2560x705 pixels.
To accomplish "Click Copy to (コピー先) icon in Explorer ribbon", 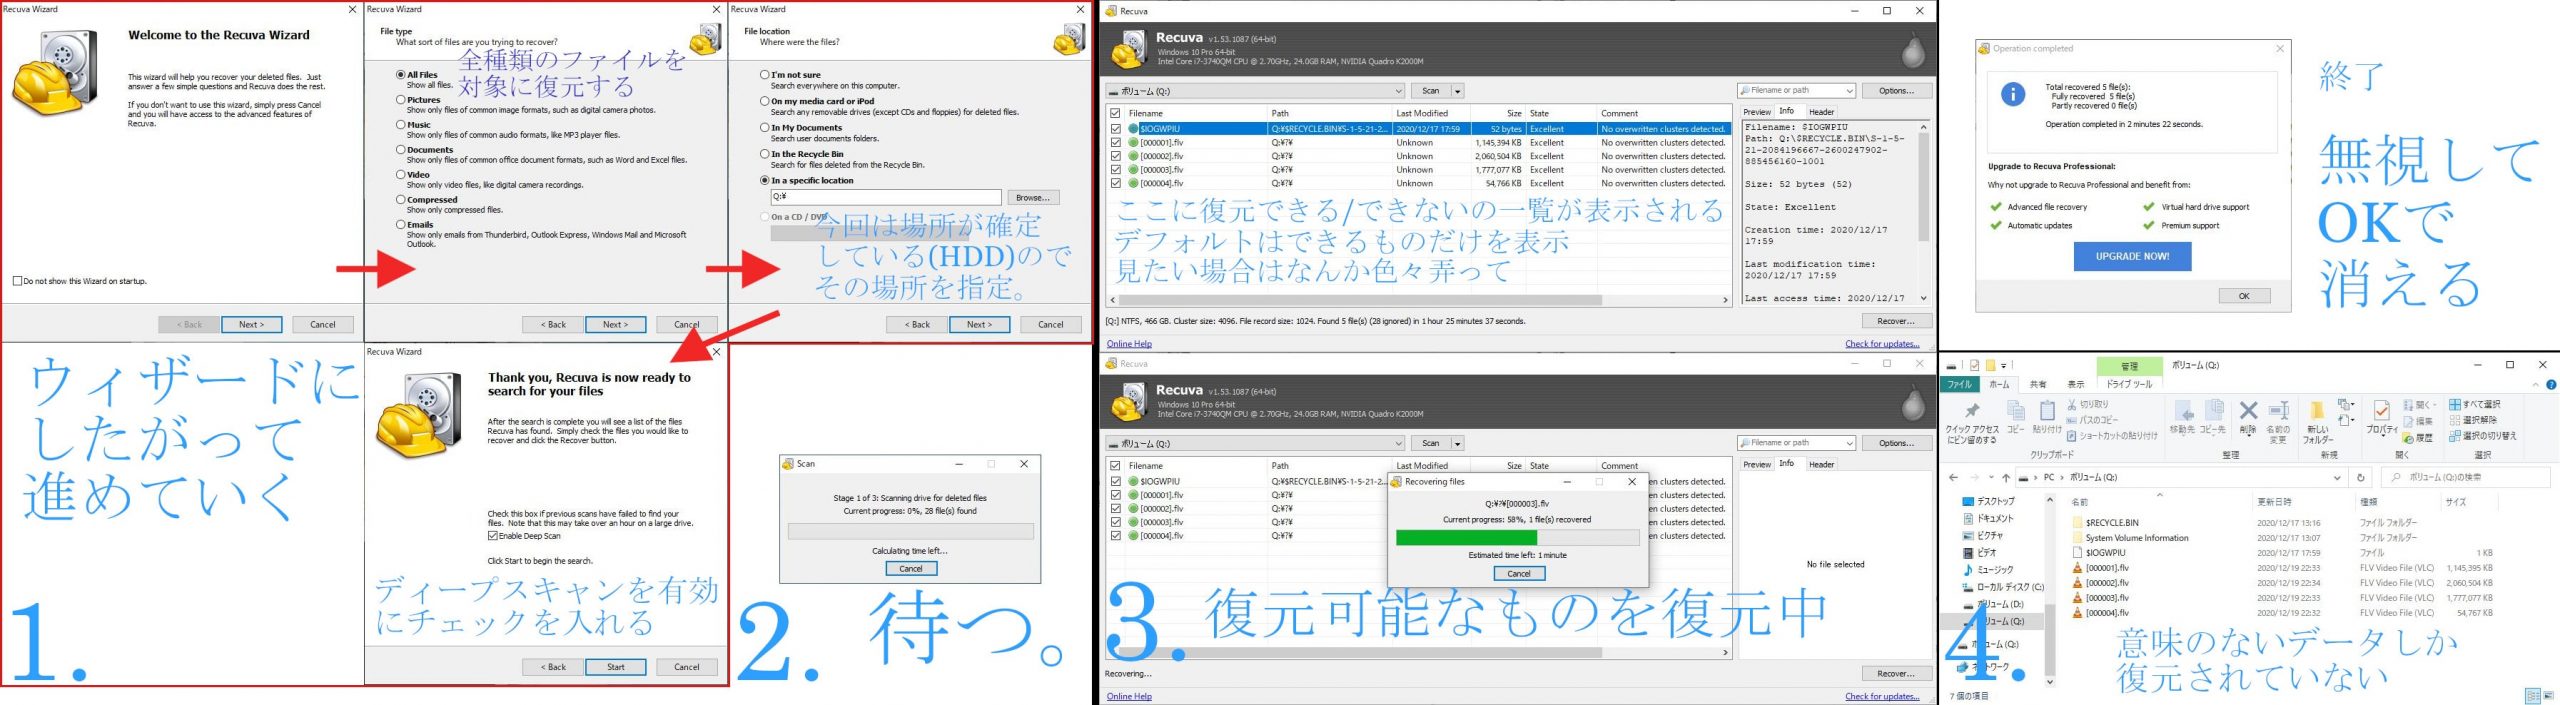I will pos(2213,411).
